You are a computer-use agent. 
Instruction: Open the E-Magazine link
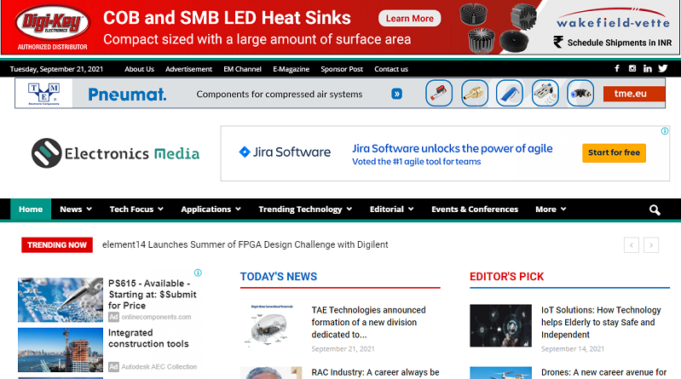(x=291, y=69)
